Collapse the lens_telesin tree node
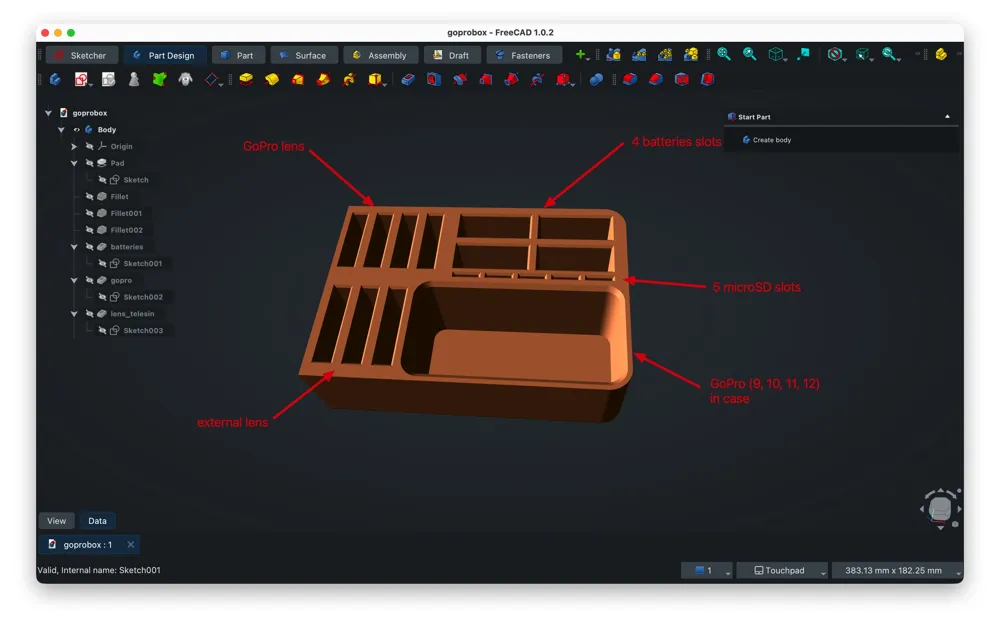Screen dimensions: 1000x632 (x=74, y=313)
